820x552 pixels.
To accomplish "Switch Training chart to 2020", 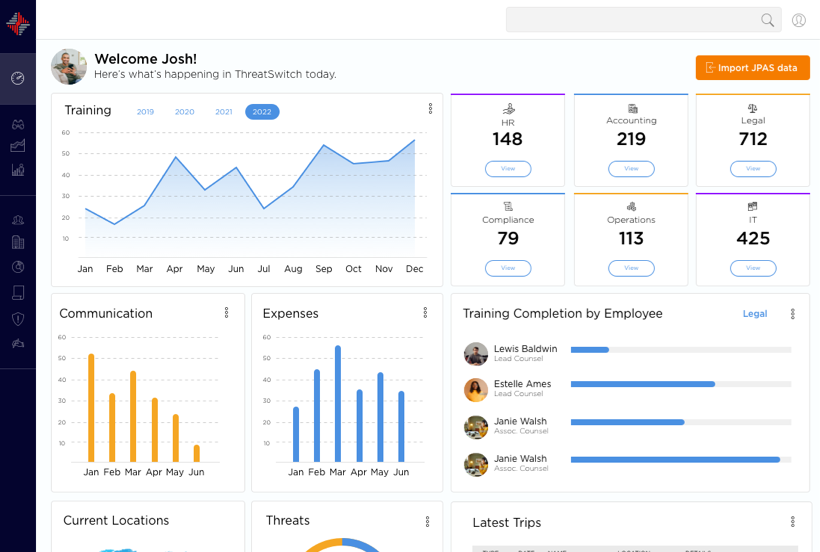I will point(184,112).
